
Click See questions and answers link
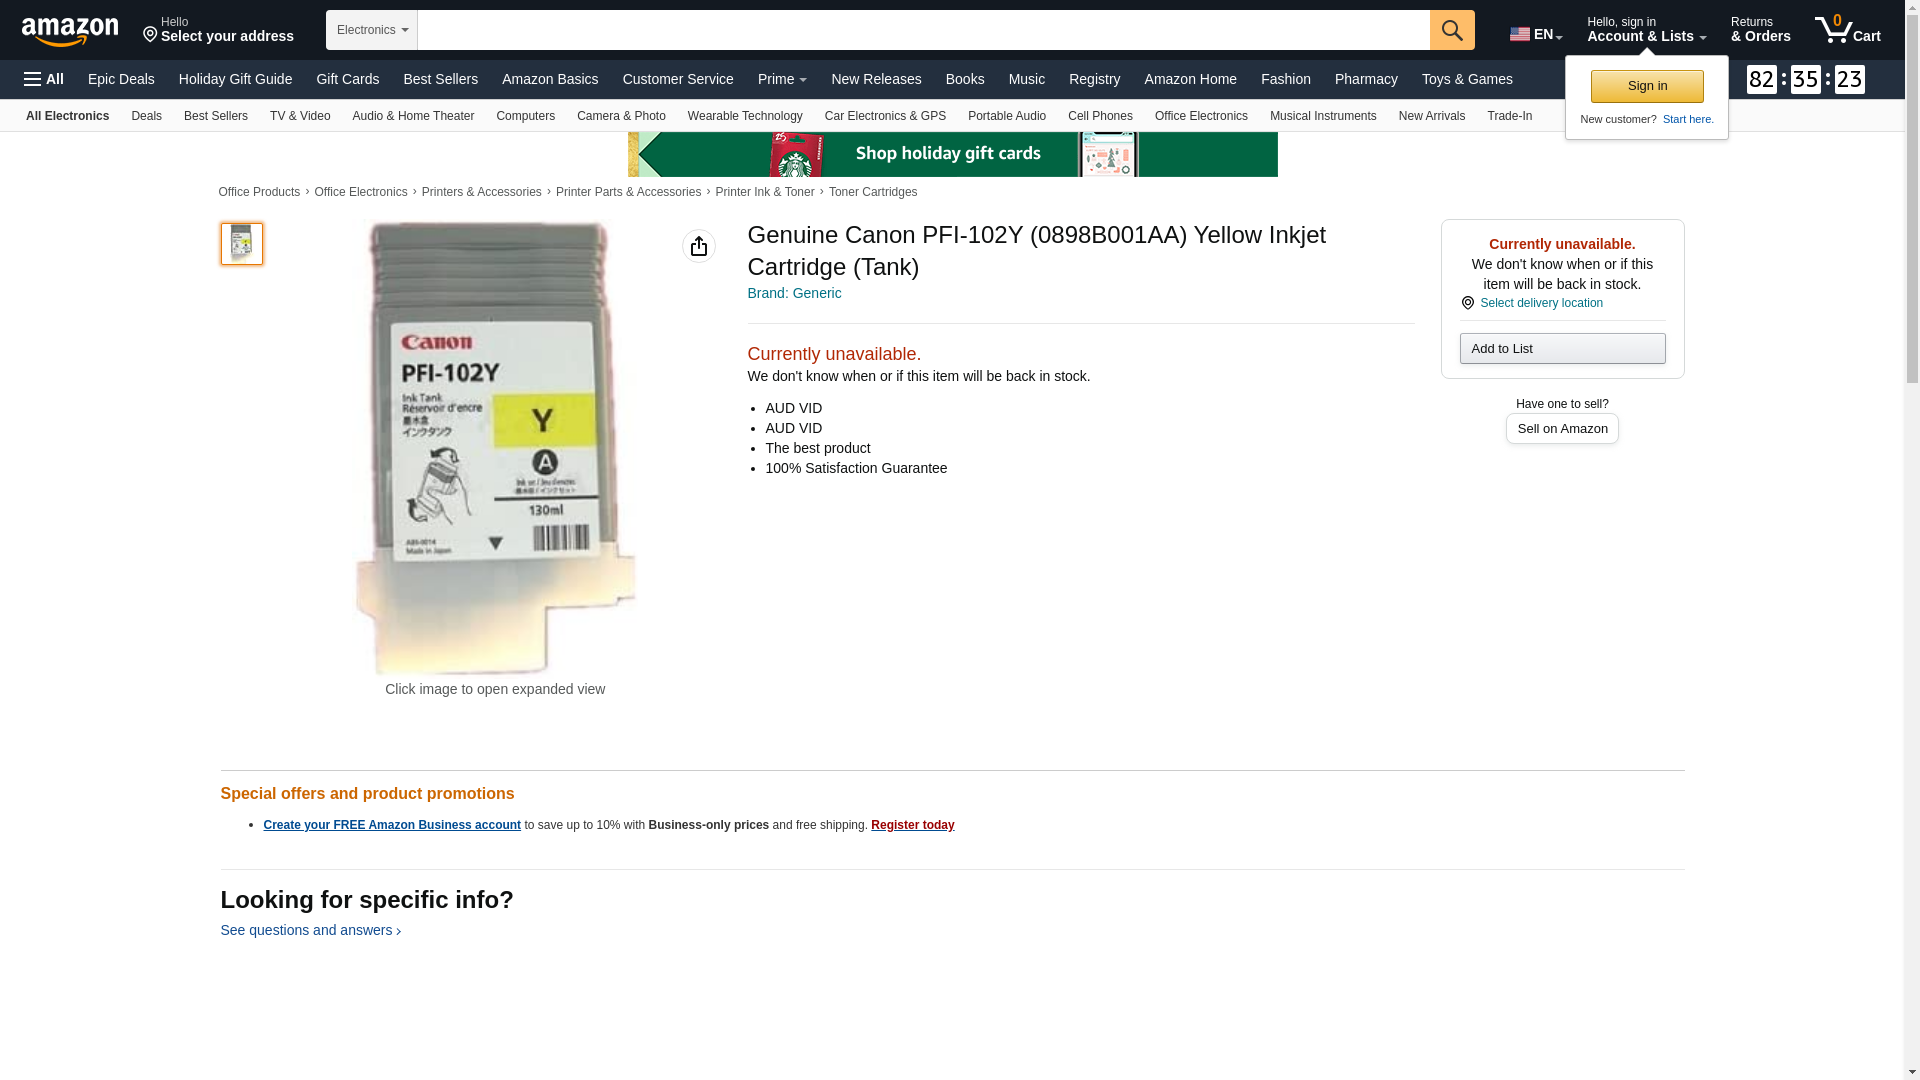pyautogui.click(x=311, y=930)
